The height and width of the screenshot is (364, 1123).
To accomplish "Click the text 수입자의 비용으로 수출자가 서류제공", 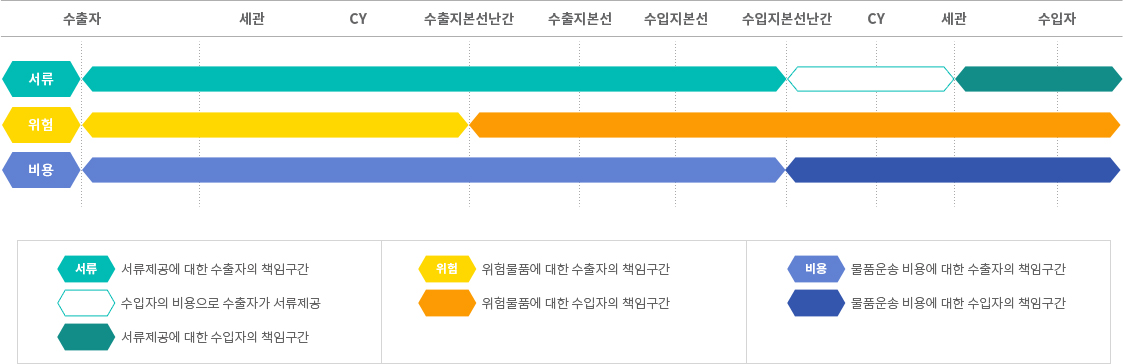I will tap(221, 303).
